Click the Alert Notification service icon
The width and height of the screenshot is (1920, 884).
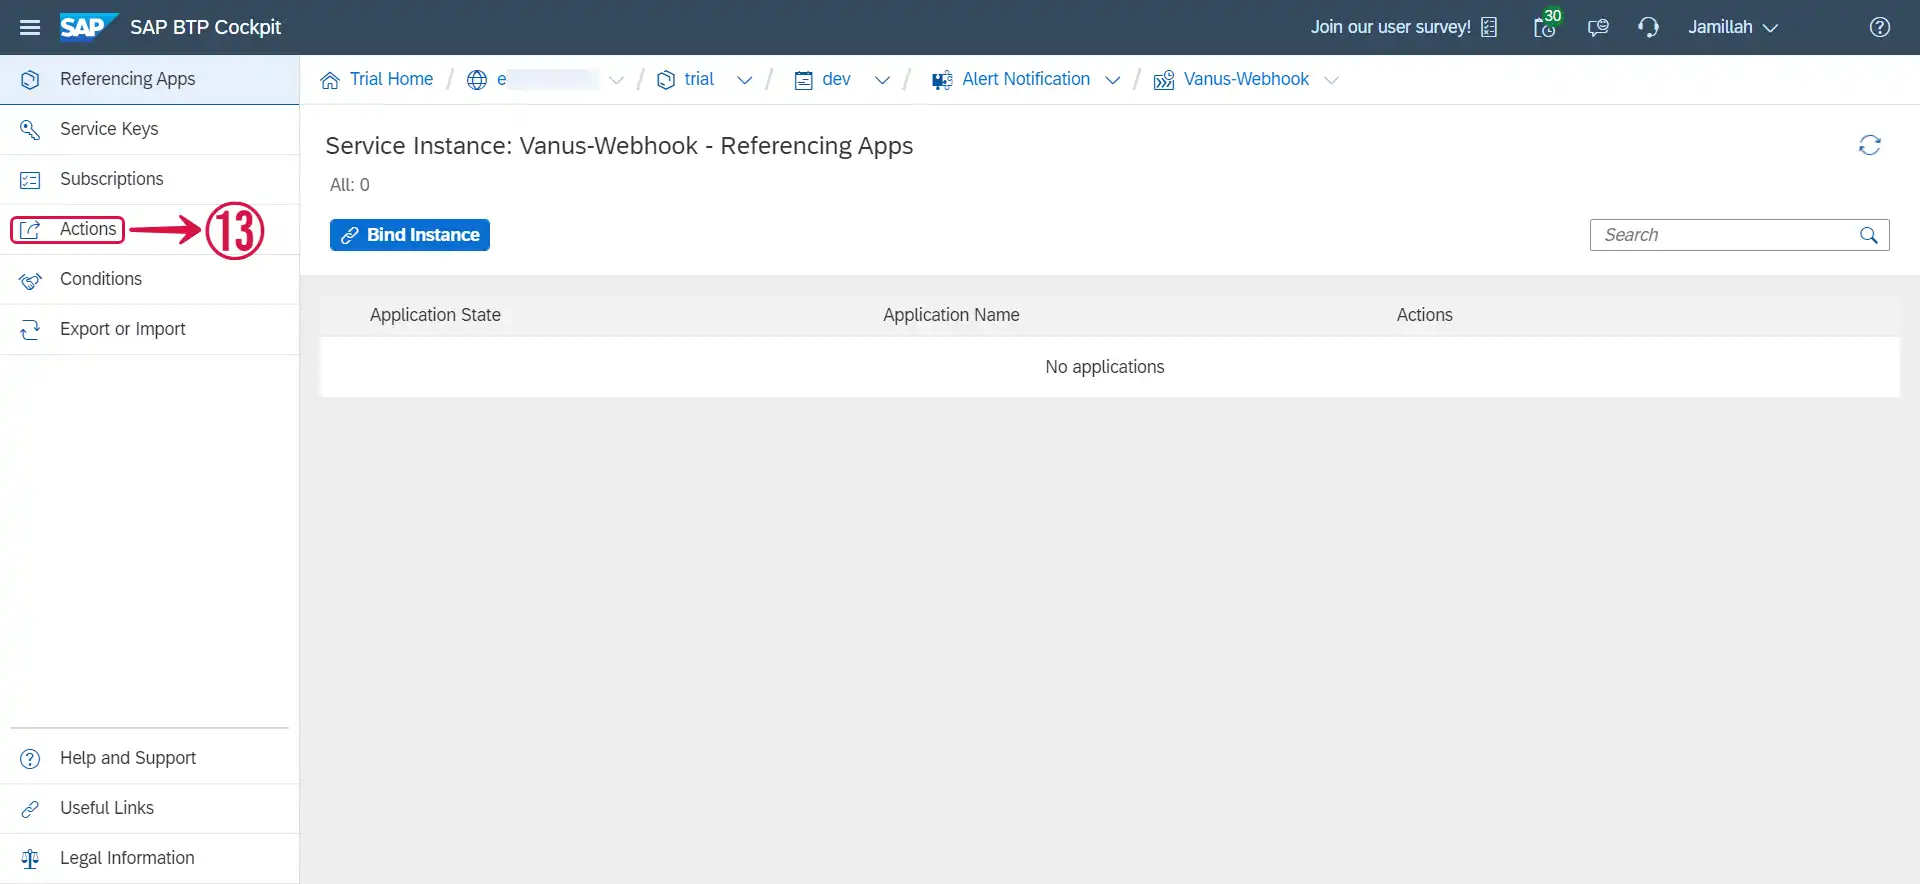(x=942, y=80)
